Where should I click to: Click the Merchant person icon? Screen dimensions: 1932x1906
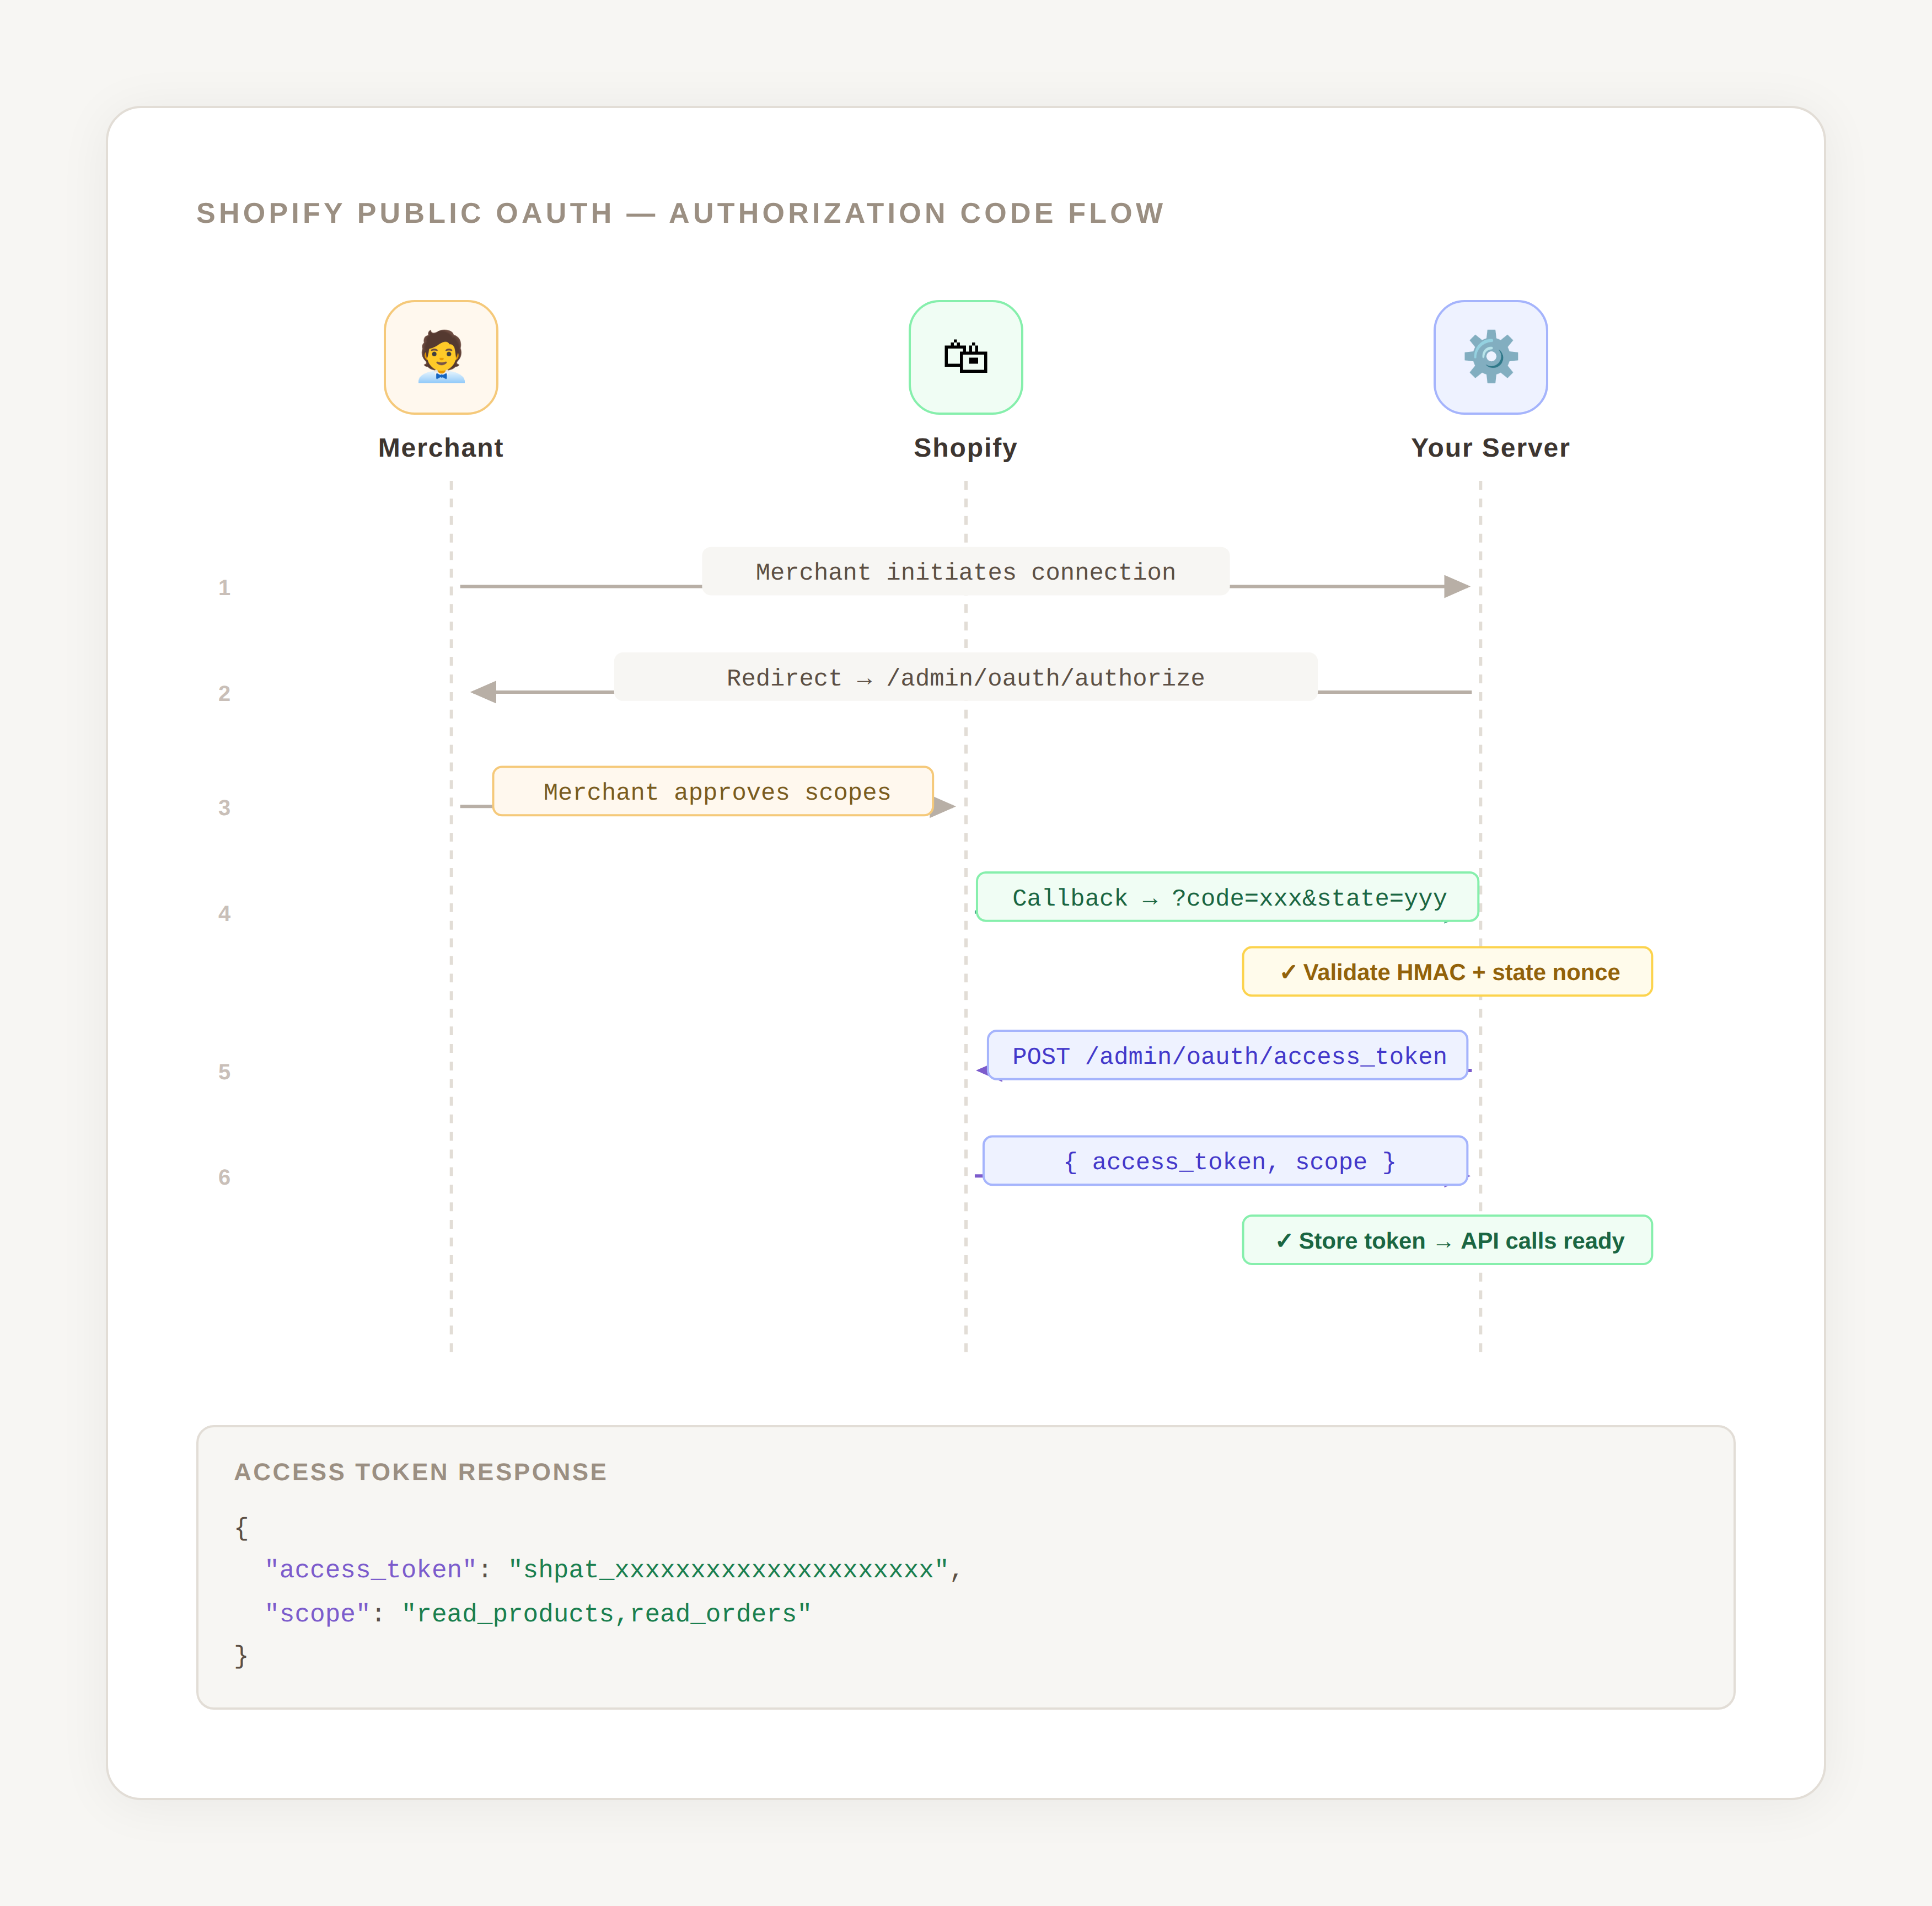click(441, 357)
